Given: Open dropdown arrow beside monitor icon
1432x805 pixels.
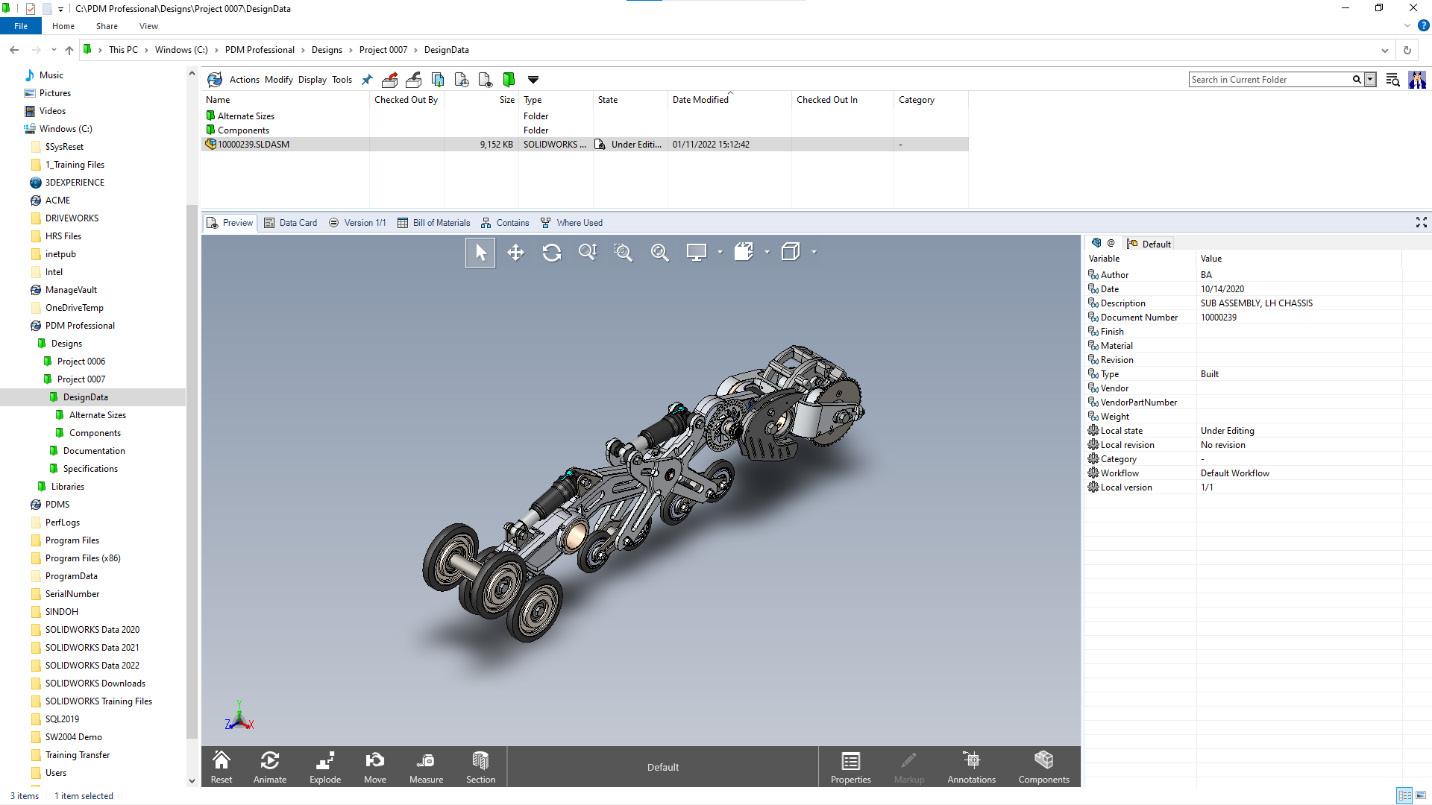Looking at the screenshot, I should click(x=719, y=252).
